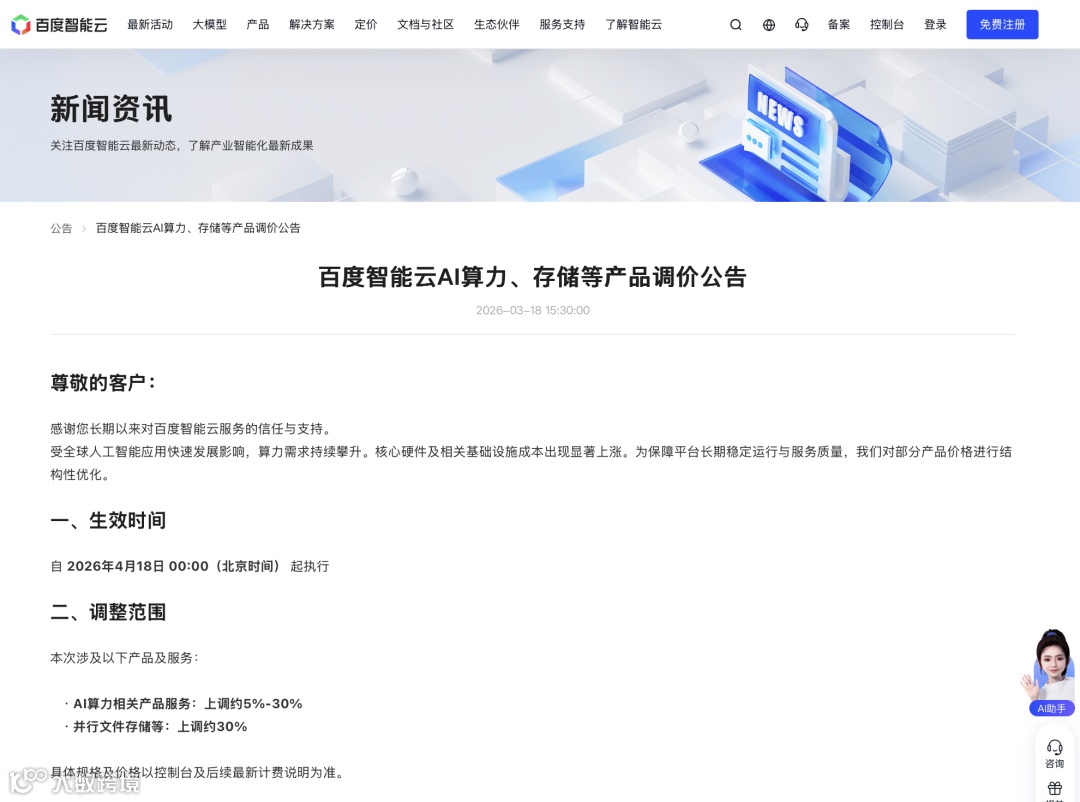The width and height of the screenshot is (1080, 802).
Task: Click line 本次涉及以下产品及服务
Action: [x=124, y=658]
